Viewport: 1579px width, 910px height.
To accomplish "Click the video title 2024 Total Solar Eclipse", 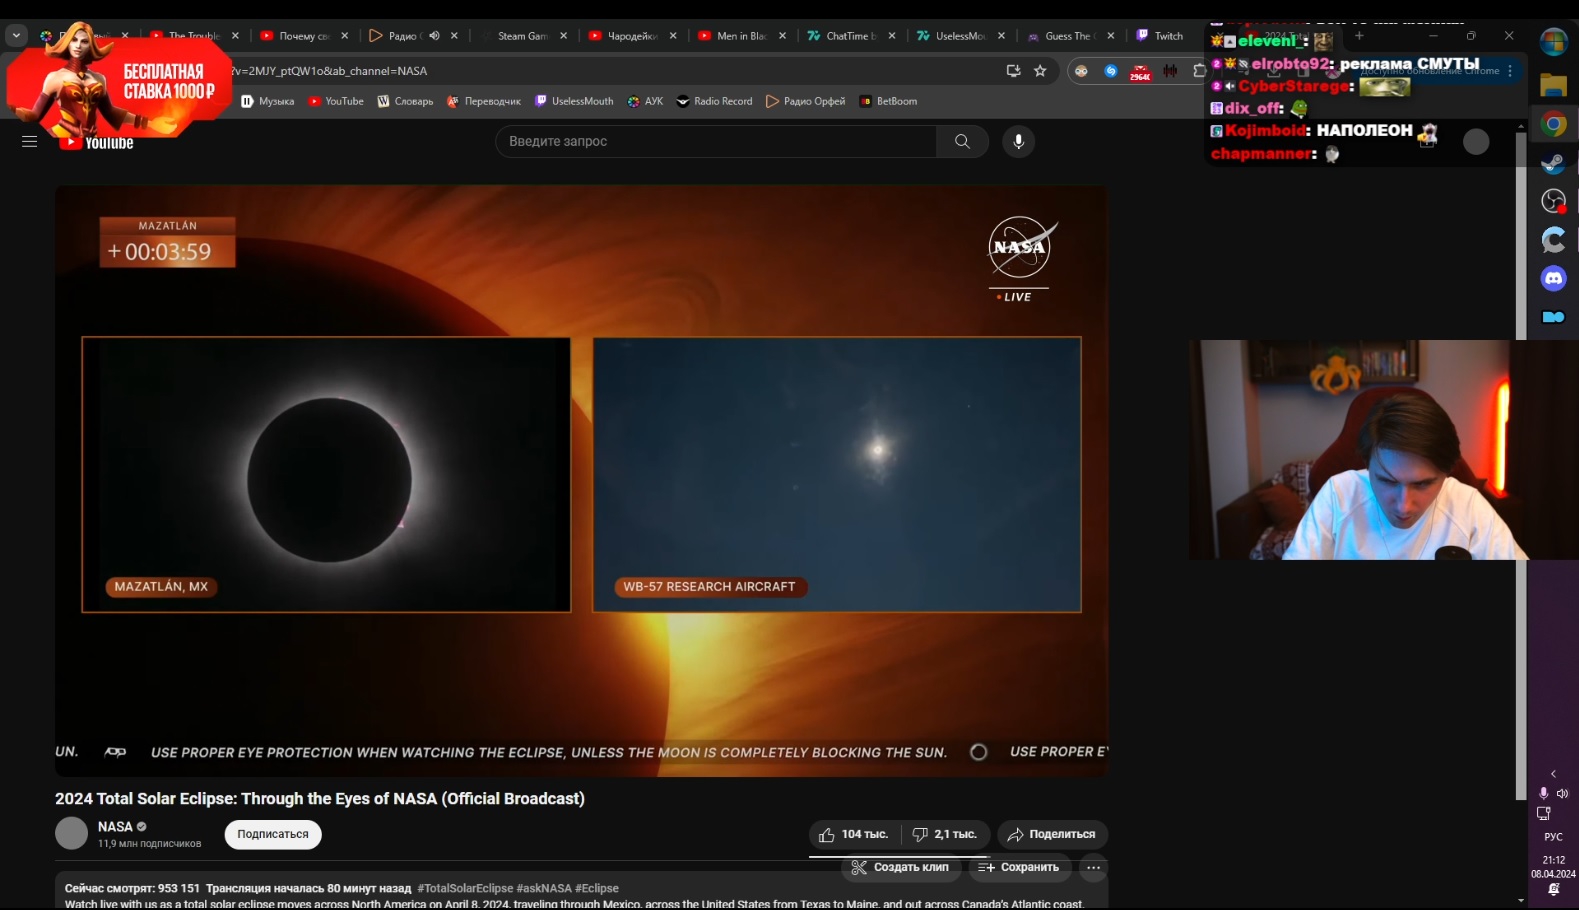I will [x=320, y=798].
